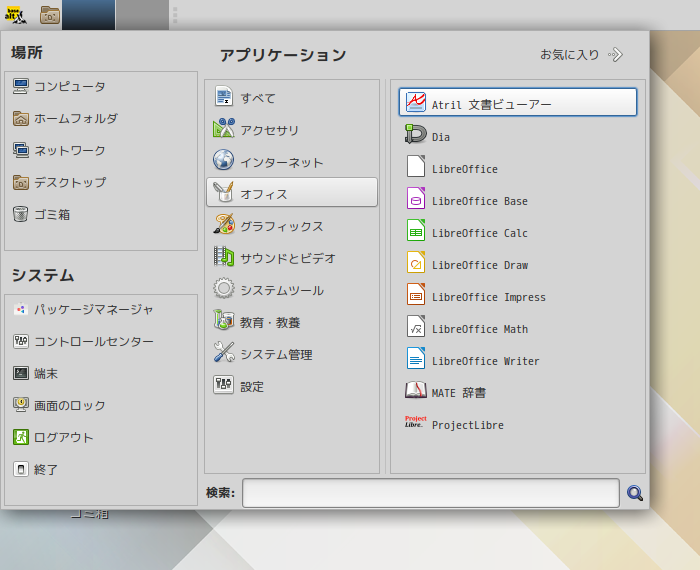Launch LibreOffice Calc
The image size is (700, 570).
point(518,232)
